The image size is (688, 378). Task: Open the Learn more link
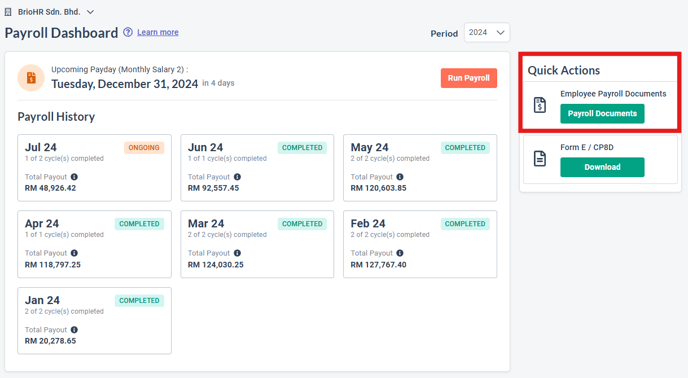point(158,32)
